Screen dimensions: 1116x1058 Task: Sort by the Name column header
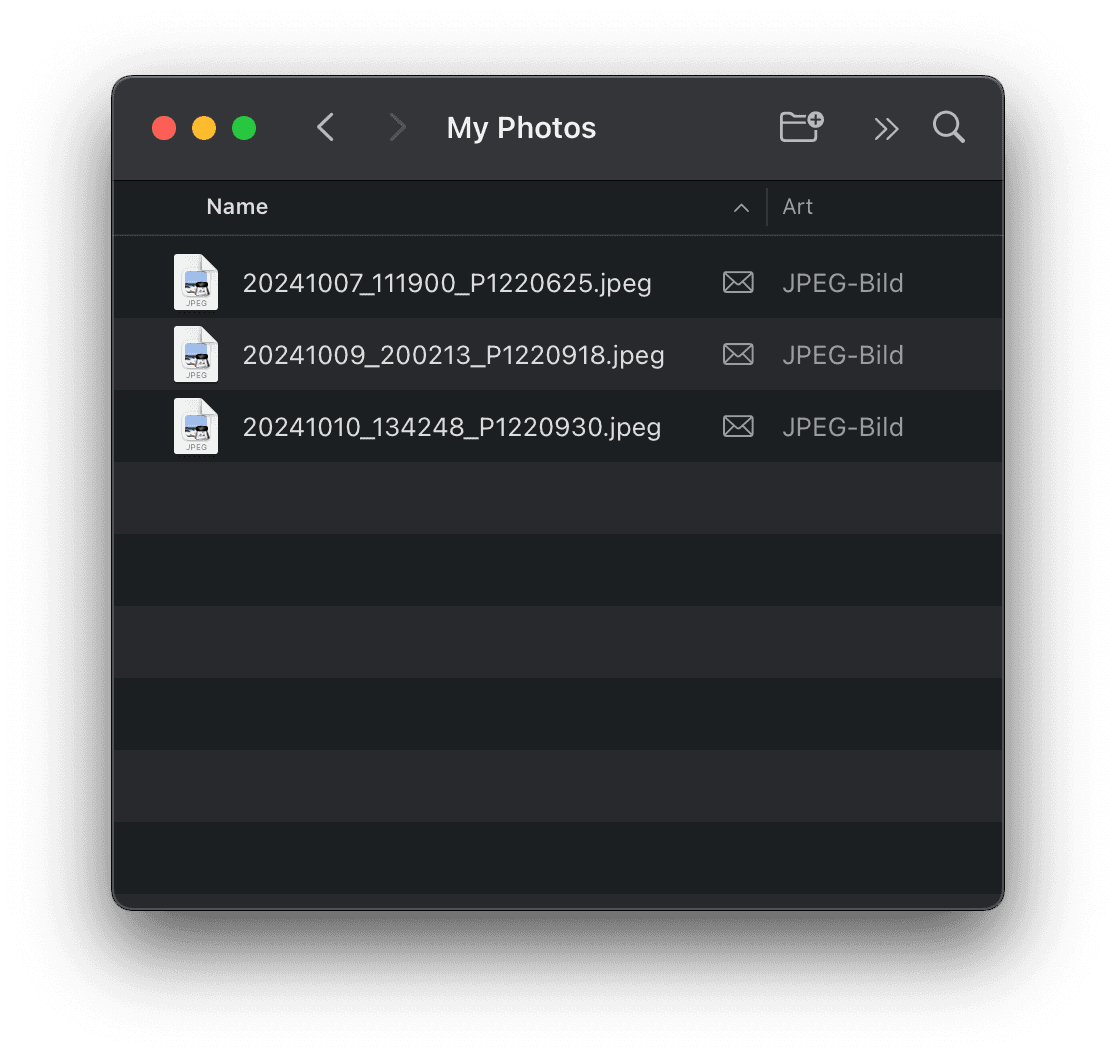point(237,206)
